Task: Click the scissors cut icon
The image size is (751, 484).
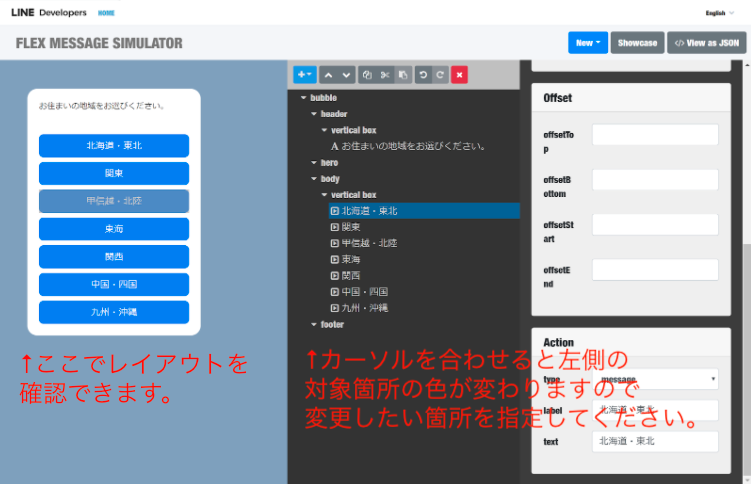Action: click(x=385, y=74)
